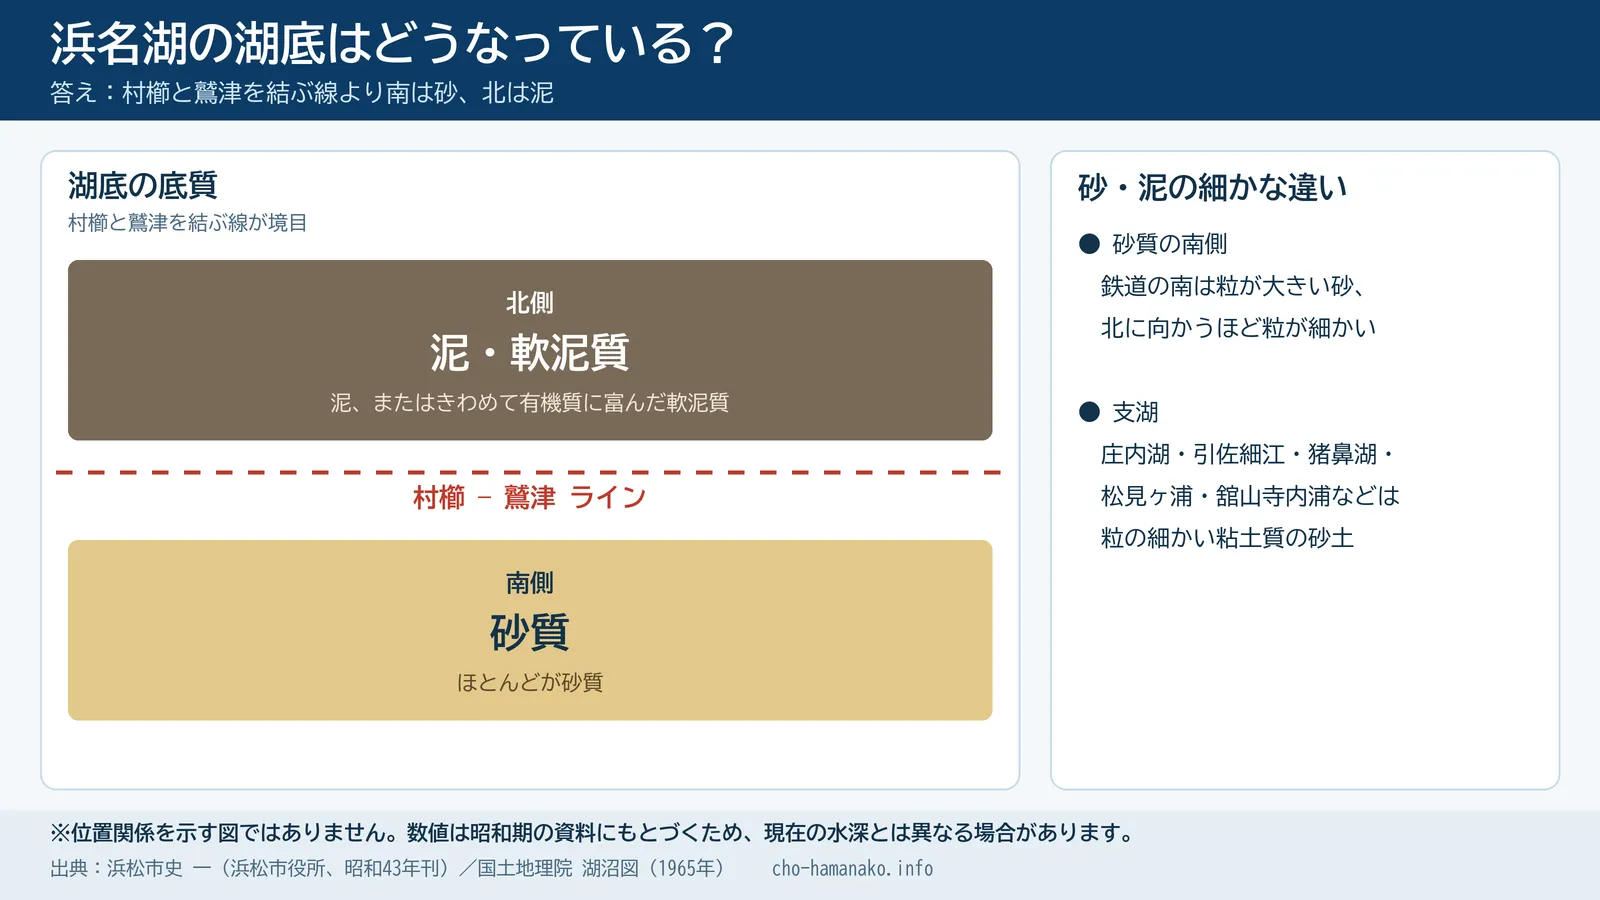Image resolution: width=1600 pixels, height=900 pixels.
Task: Select the line '北に向かうほど粒が細かい'
Action: 1239,328
